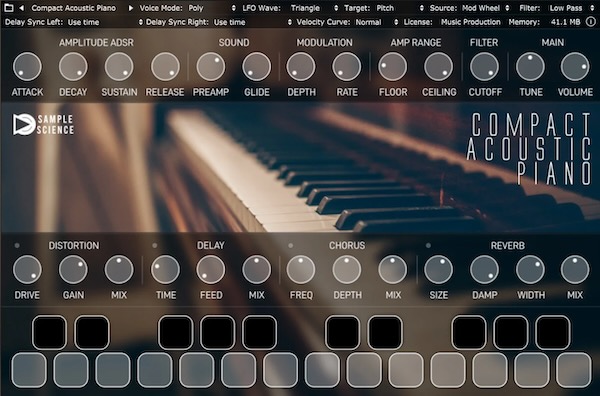Click the Compact Acoustic Piano preset name
The height and width of the screenshot is (396, 600).
tap(73, 8)
